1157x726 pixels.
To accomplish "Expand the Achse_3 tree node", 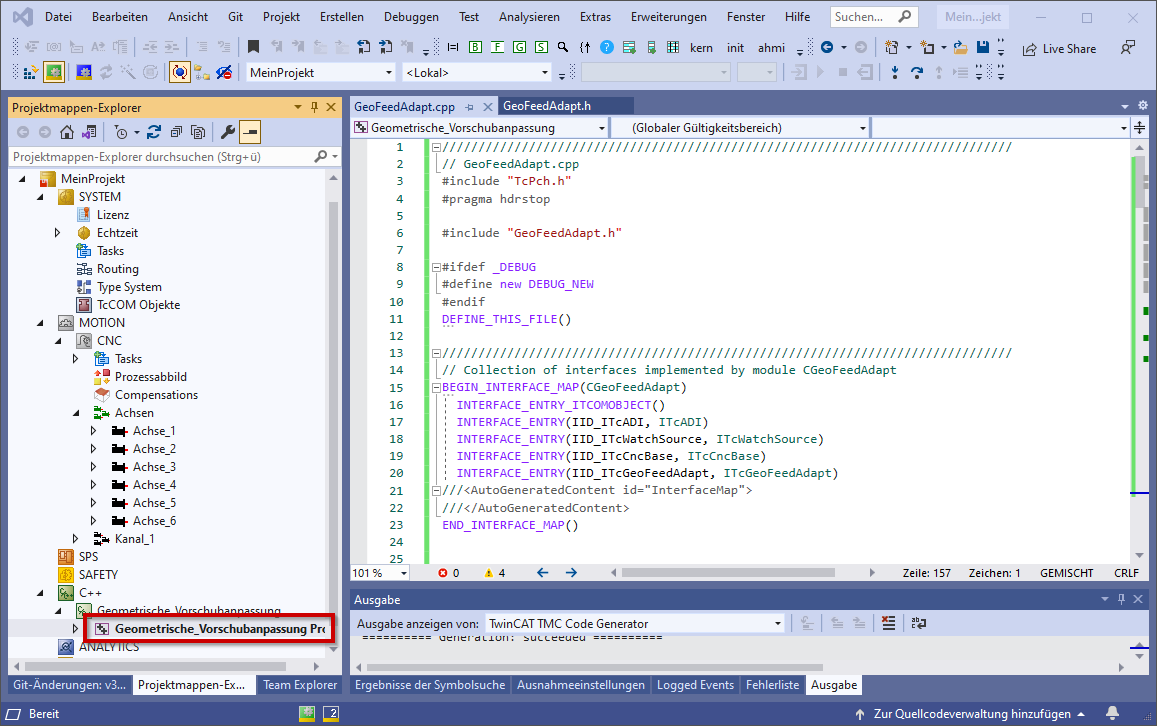I will point(94,466).
